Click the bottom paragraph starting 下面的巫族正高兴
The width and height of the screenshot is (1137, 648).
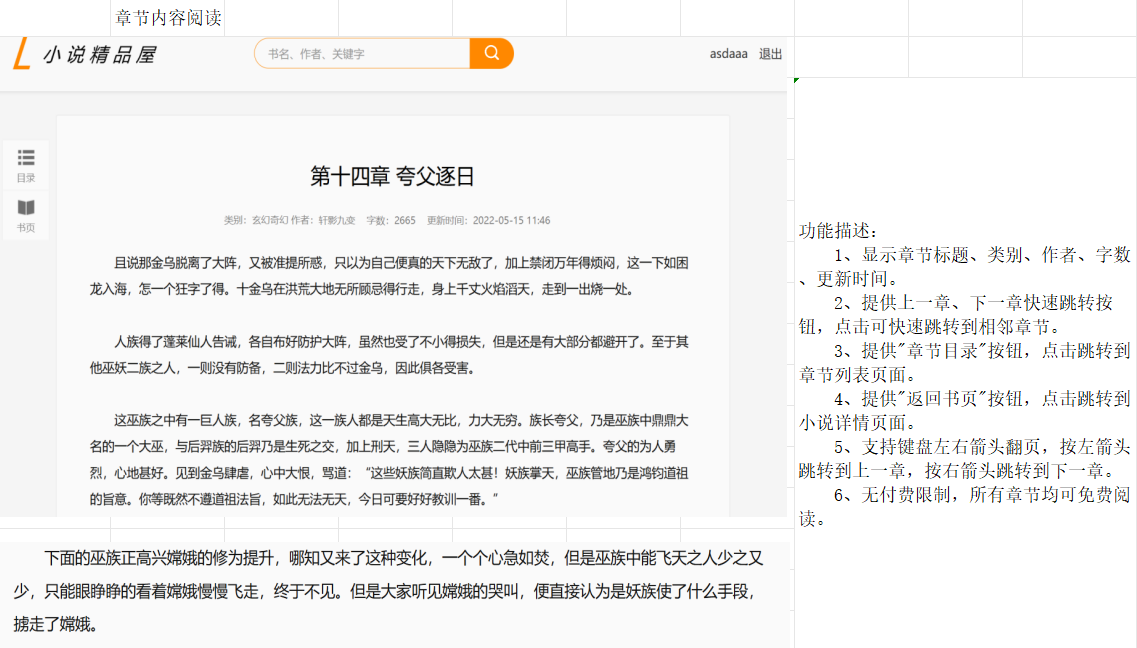(x=389, y=591)
